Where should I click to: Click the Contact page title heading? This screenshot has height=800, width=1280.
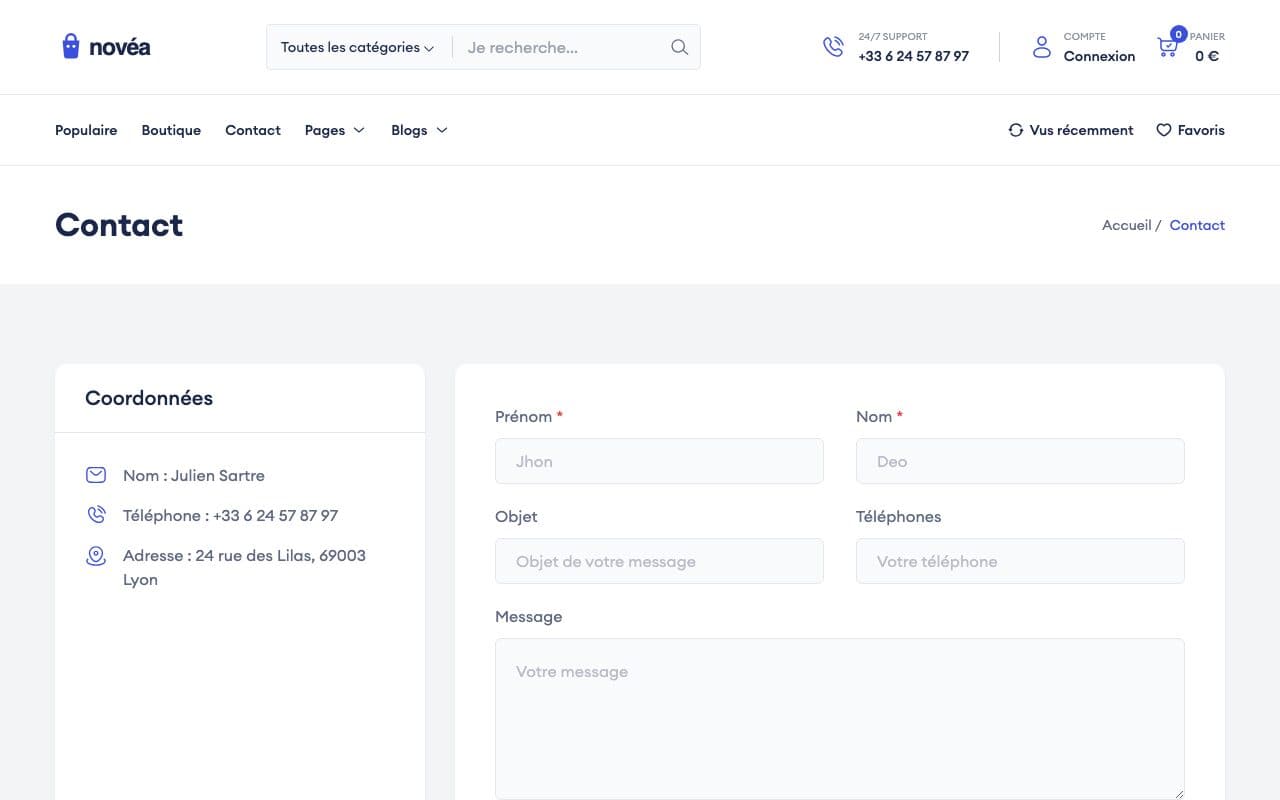119,225
